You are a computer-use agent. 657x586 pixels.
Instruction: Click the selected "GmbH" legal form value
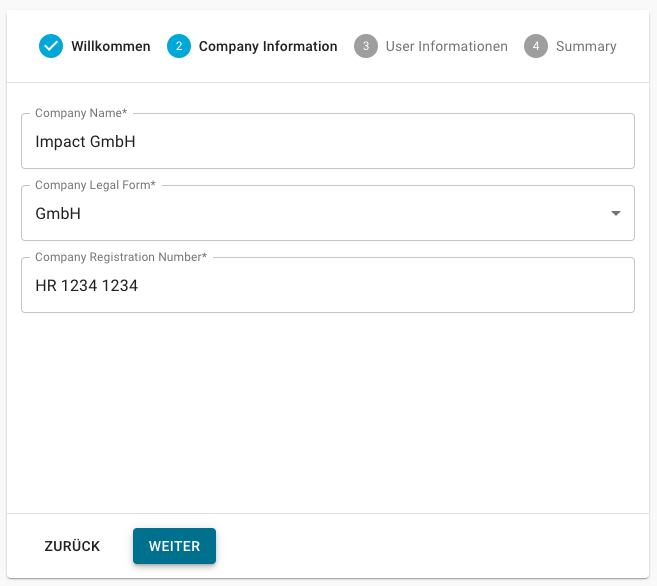58,214
